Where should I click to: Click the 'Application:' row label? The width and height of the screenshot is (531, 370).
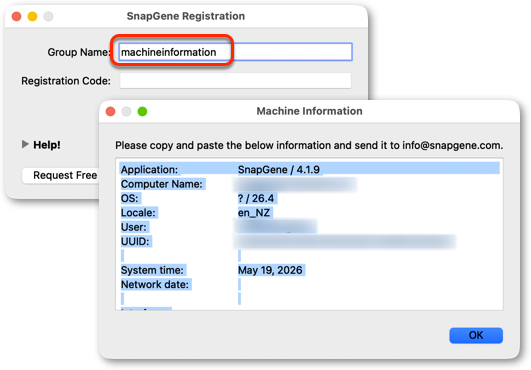click(x=149, y=170)
